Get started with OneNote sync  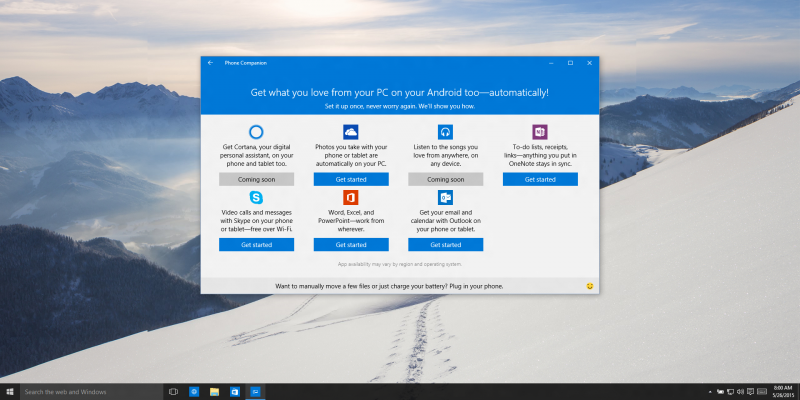pyautogui.click(x=540, y=179)
